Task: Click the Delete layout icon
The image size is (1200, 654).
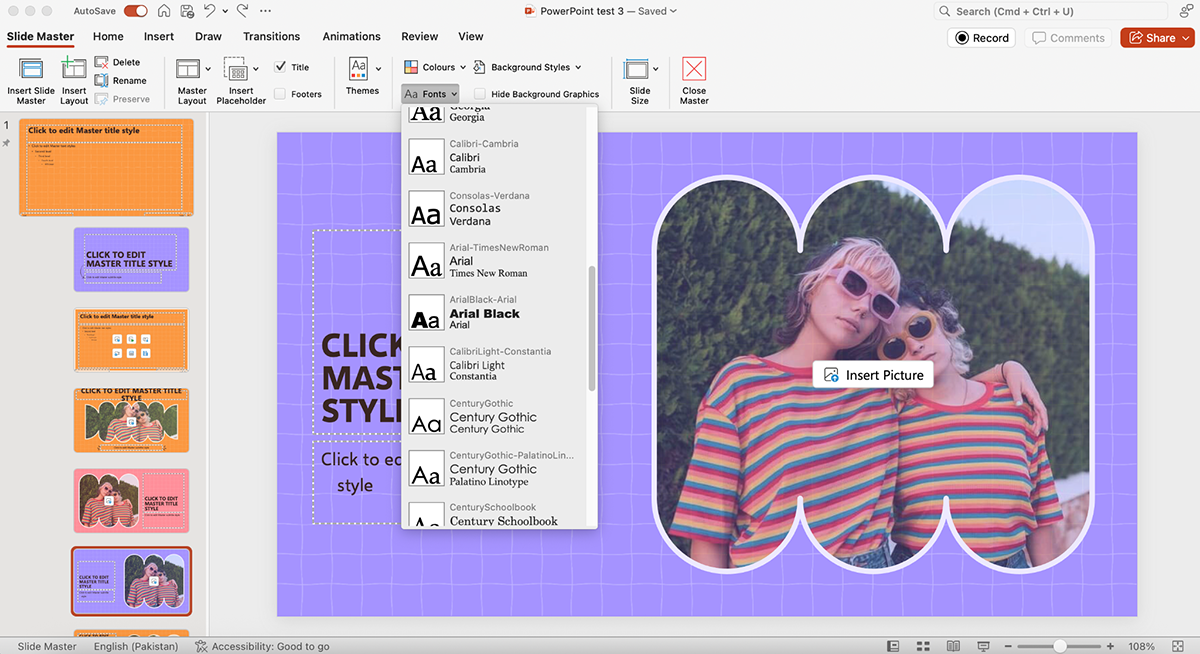Action: point(102,62)
